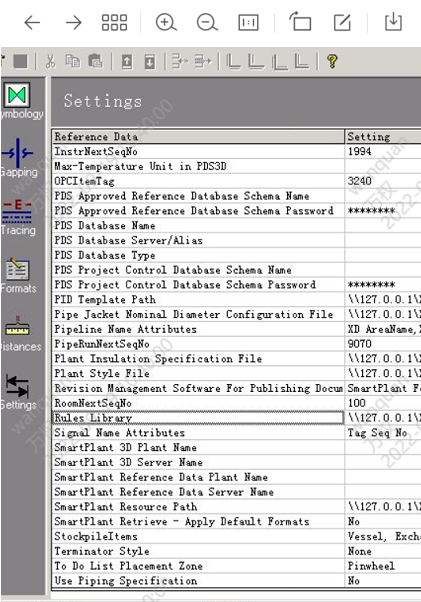Edit the image with the pencil icon
This screenshot has height=602, width=421.
pyautogui.click(x=342, y=22)
